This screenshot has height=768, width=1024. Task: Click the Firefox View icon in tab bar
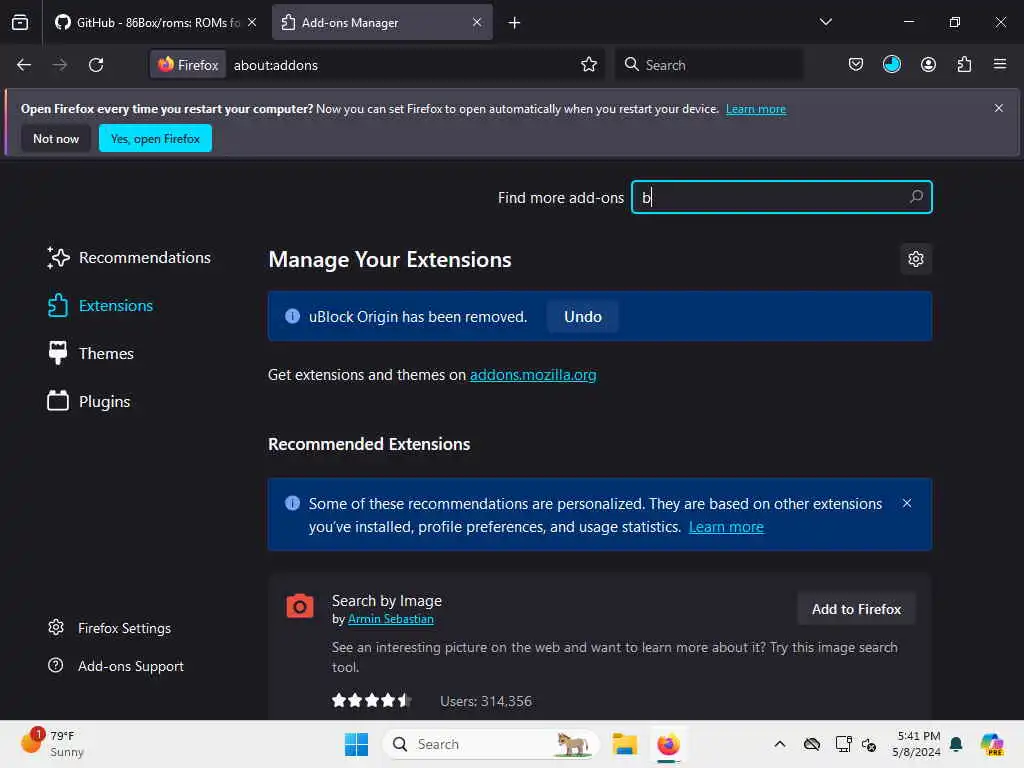click(20, 22)
